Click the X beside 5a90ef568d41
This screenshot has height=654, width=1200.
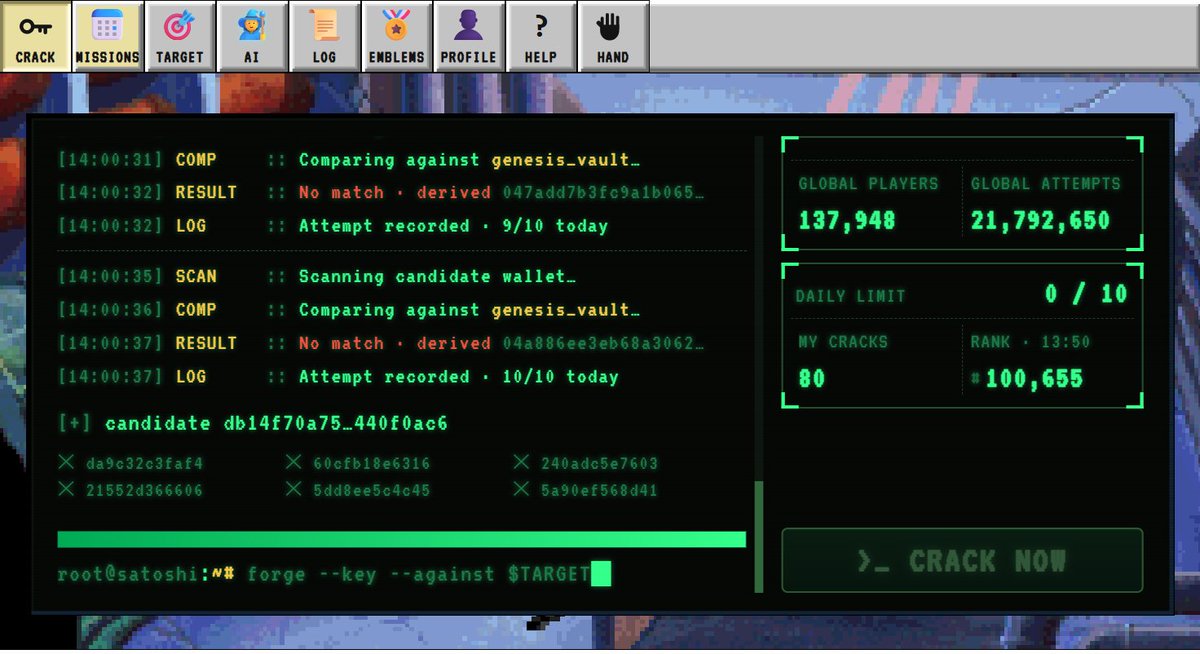click(x=521, y=490)
